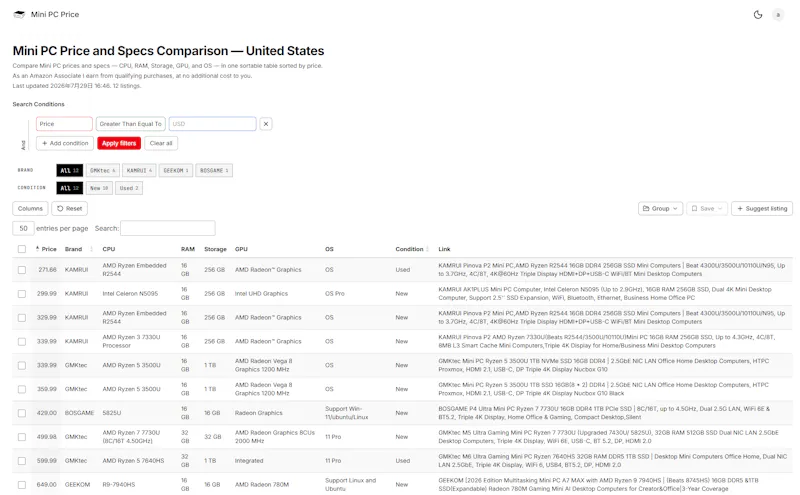
Task: Click the Suggest listing button
Action: (x=762, y=208)
